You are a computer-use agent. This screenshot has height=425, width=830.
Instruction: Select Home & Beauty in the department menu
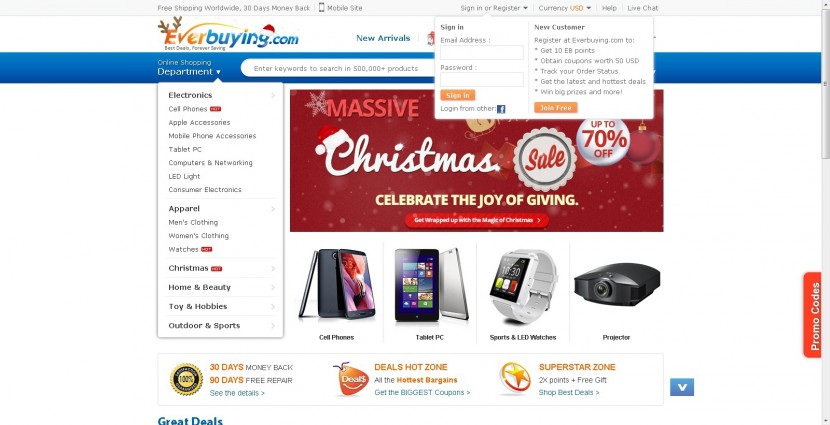(200, 287)
